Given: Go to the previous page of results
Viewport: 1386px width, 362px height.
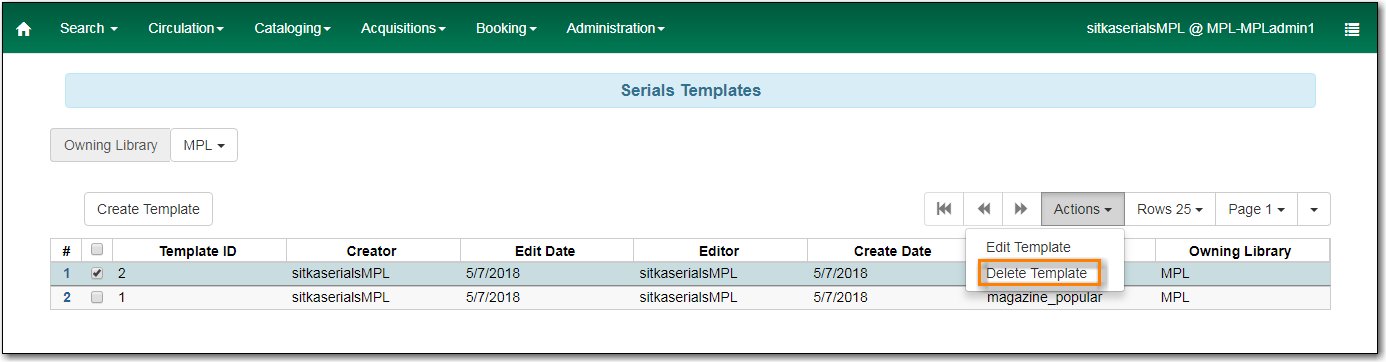Looking at the screenshot, I should tap(984, 209).
